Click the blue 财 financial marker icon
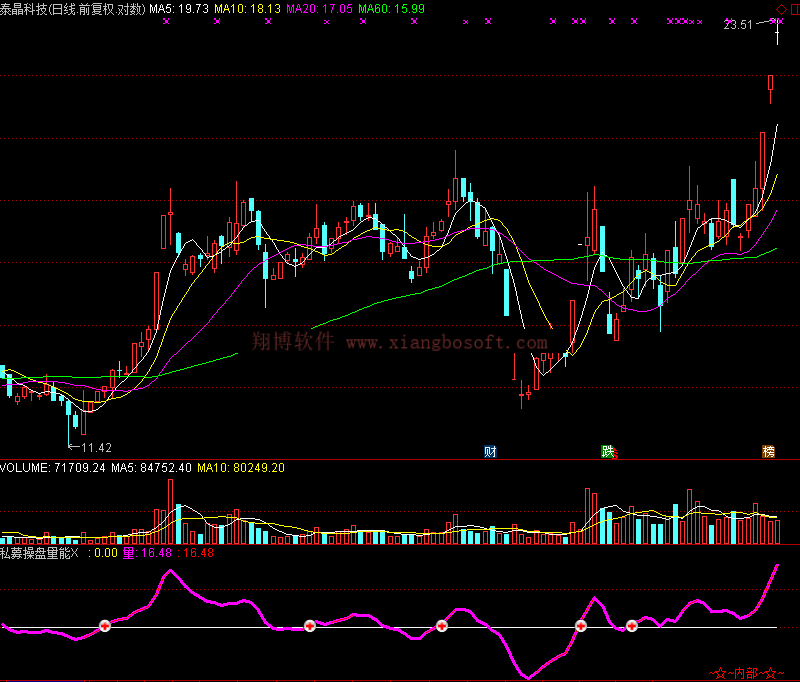800x682 pixels. click(490, 451)
